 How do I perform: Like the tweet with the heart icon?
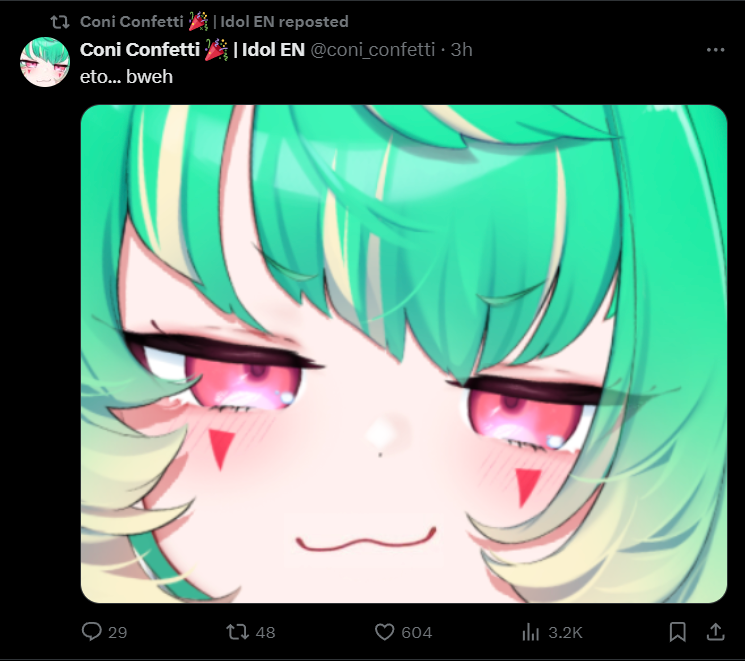coord(384,632)
